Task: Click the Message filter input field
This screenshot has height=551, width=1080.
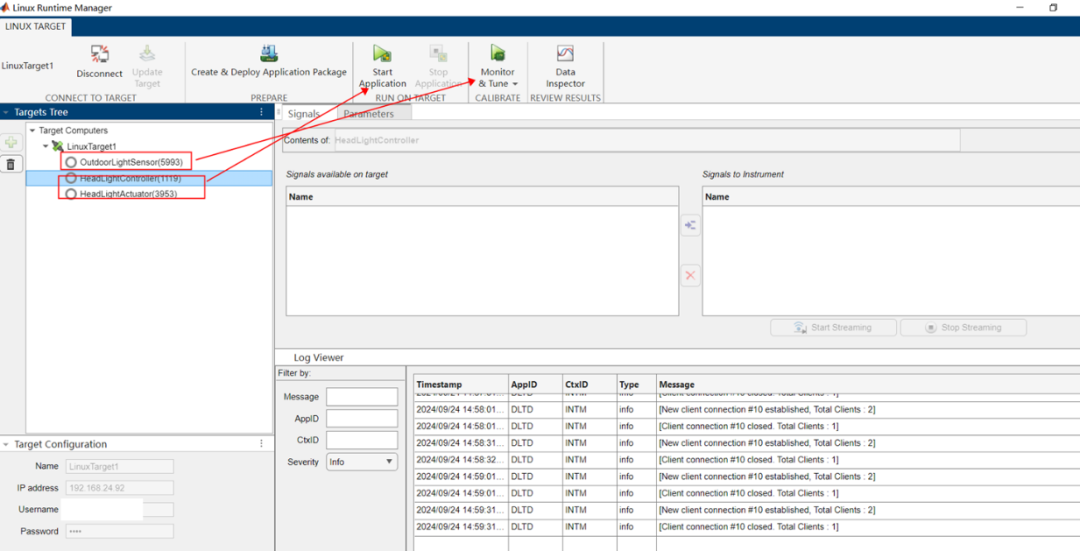Action: 362,397
